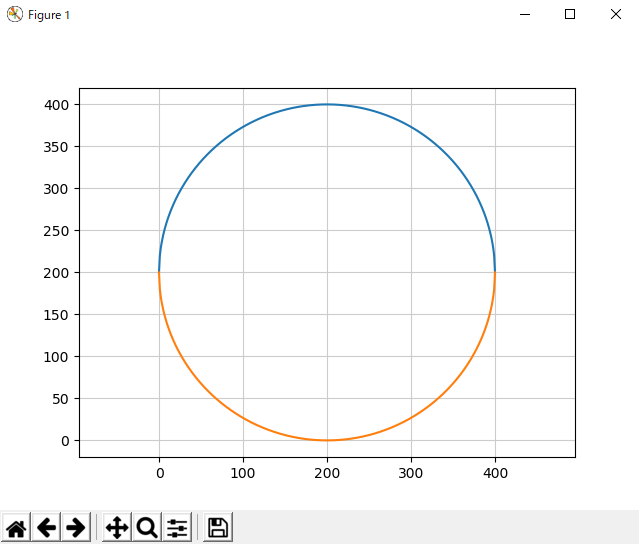The width and height of the screenshot is (639, 544).
Task: Maximize the Figure 1 window
Action: (570, 15)
